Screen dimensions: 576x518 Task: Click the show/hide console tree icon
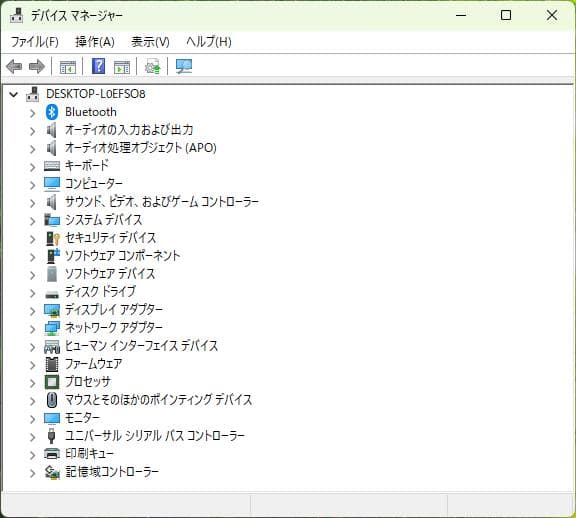pos(68,67)
